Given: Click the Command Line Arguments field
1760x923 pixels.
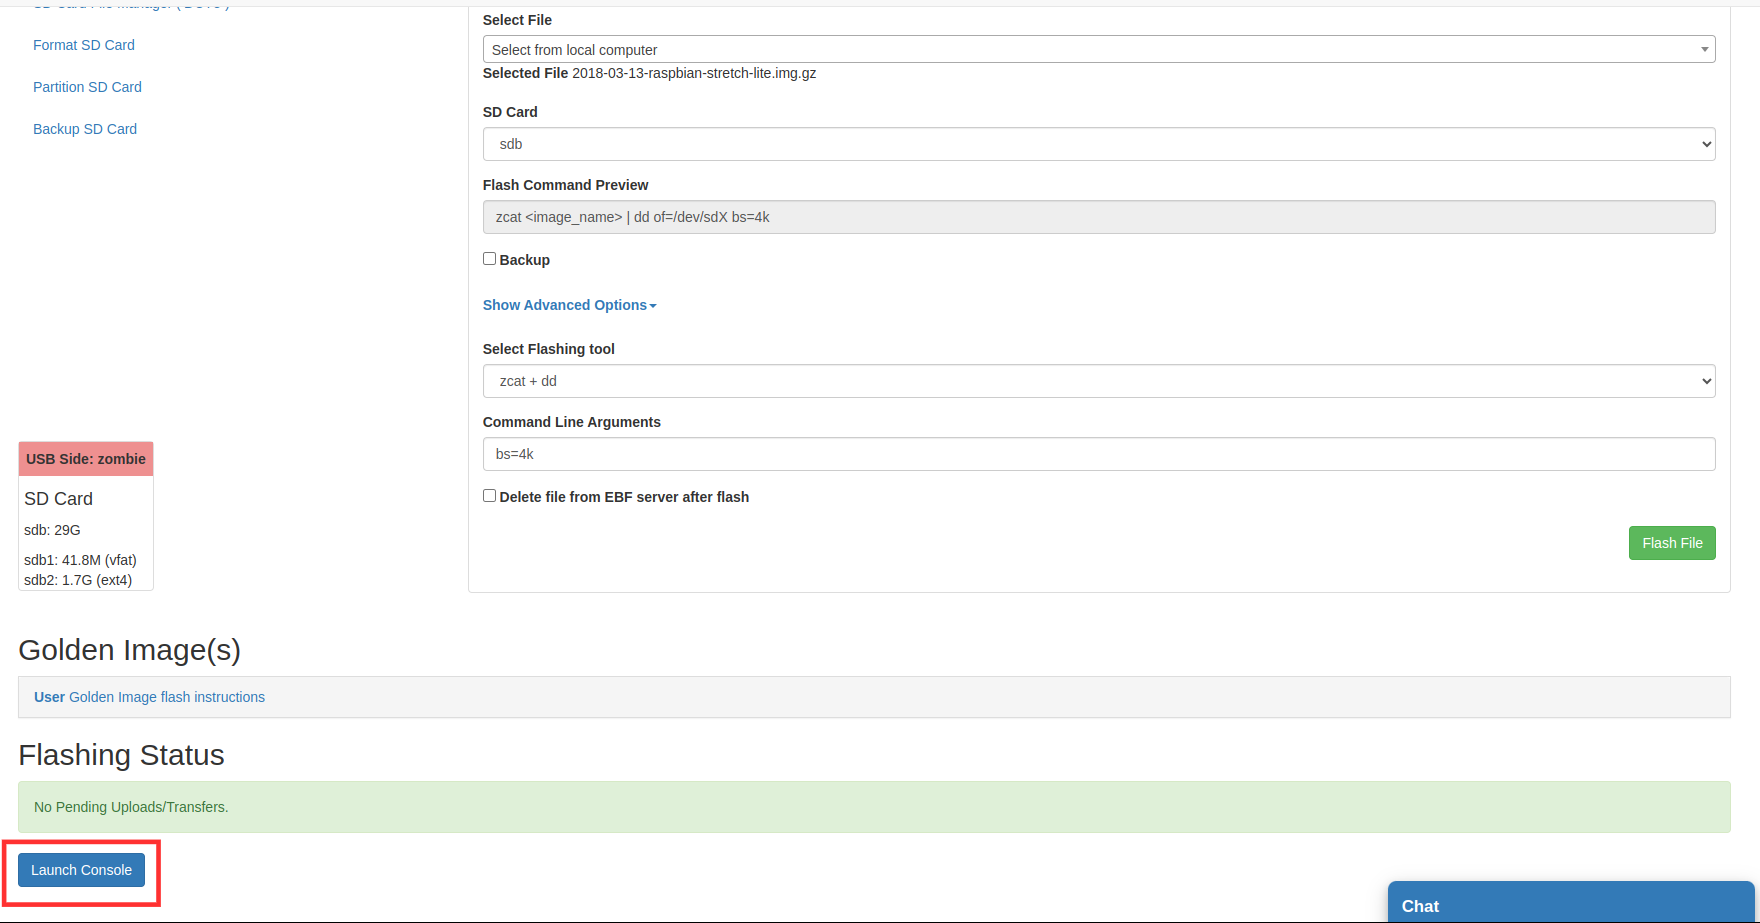Looking at the screenshot, I should tap(1099, 454).
